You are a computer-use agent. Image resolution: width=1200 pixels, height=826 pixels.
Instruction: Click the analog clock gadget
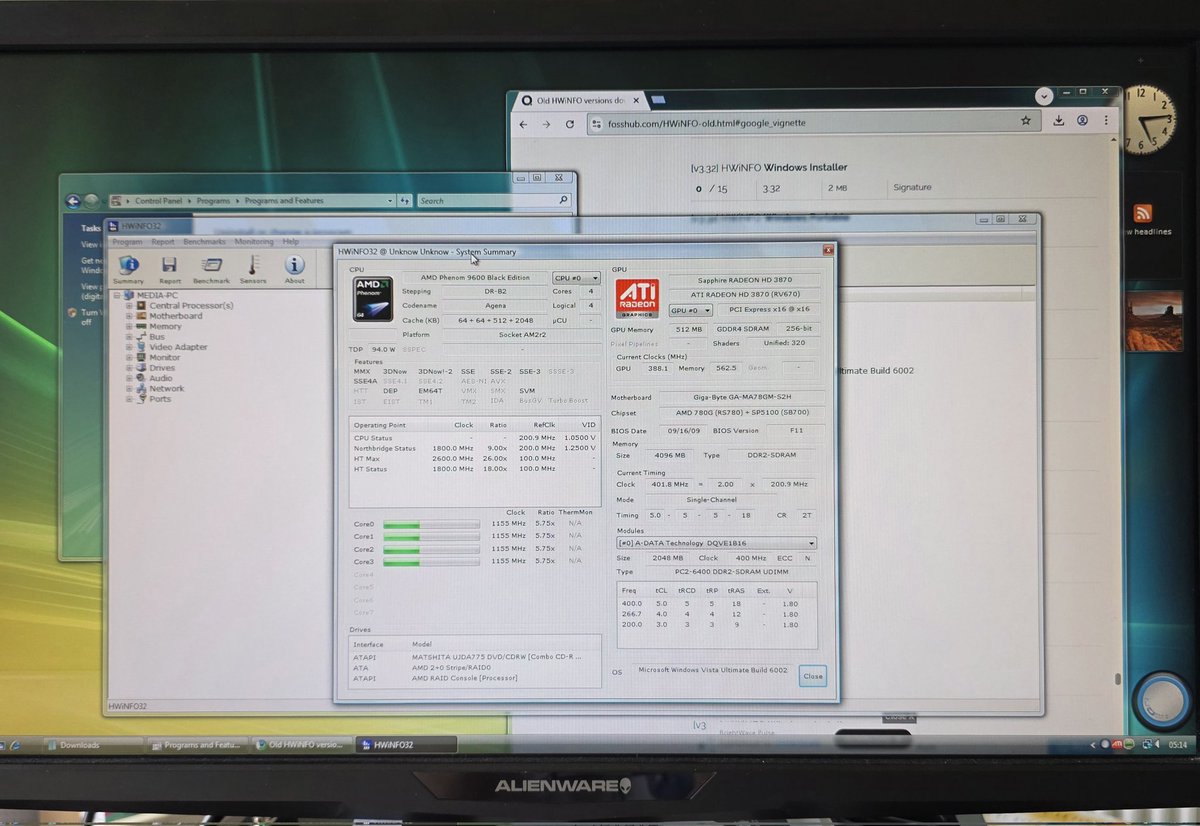click(x=1148, y=119)
